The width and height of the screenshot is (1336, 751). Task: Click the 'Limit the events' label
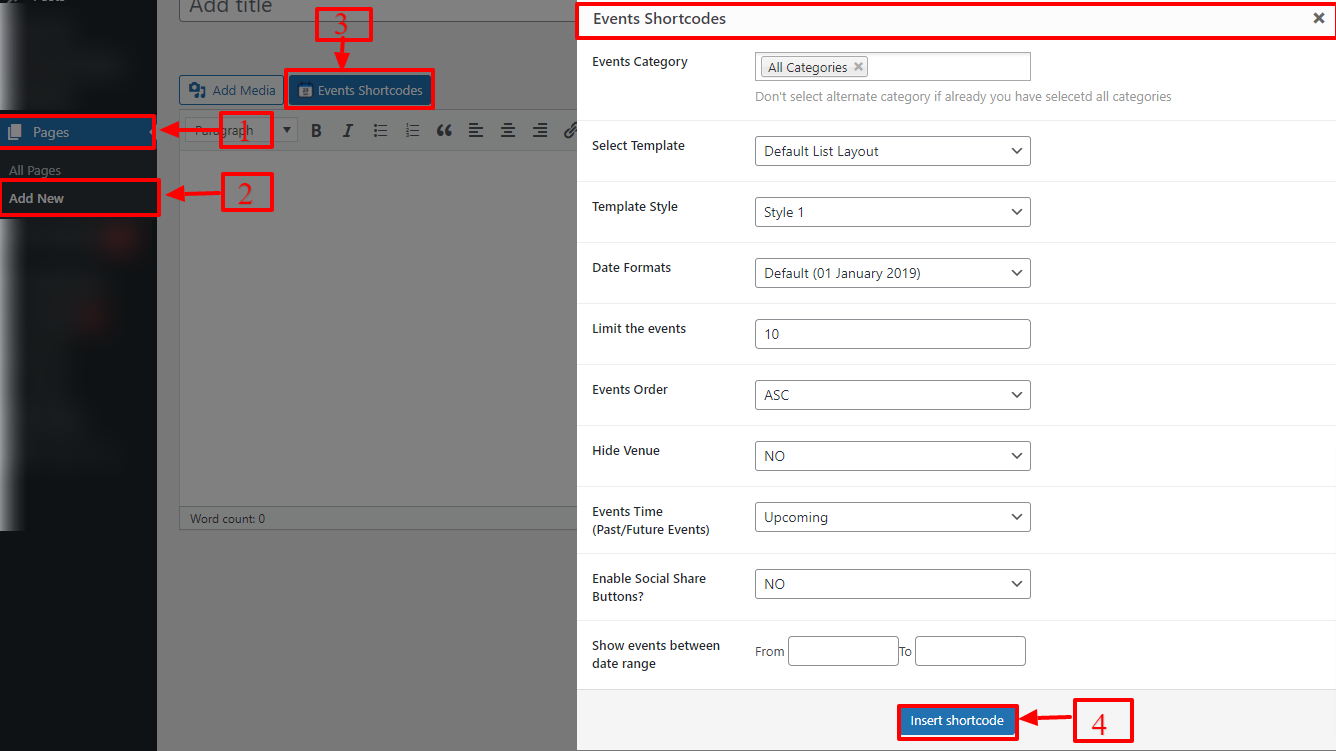639,329
